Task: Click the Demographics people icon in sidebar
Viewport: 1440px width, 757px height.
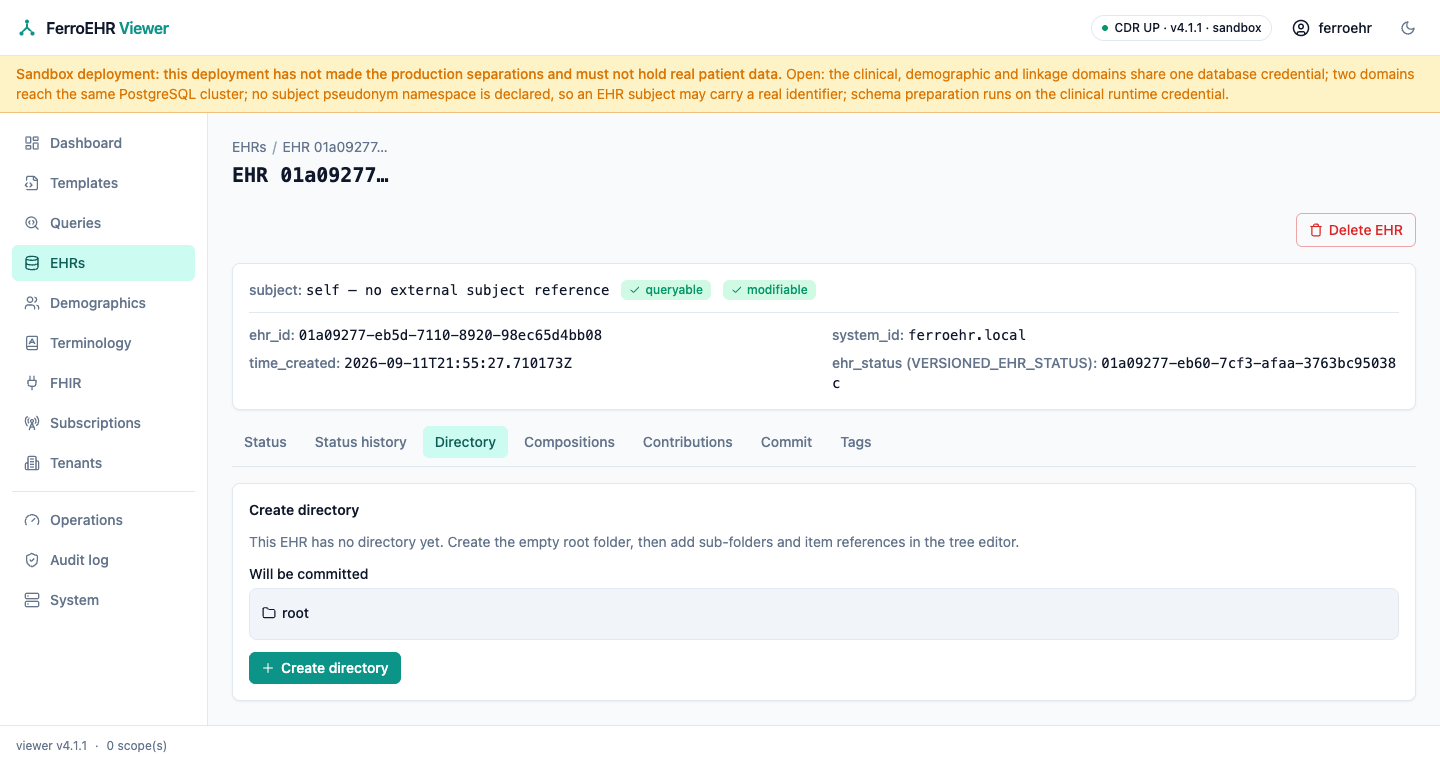Action: [32, 303]
